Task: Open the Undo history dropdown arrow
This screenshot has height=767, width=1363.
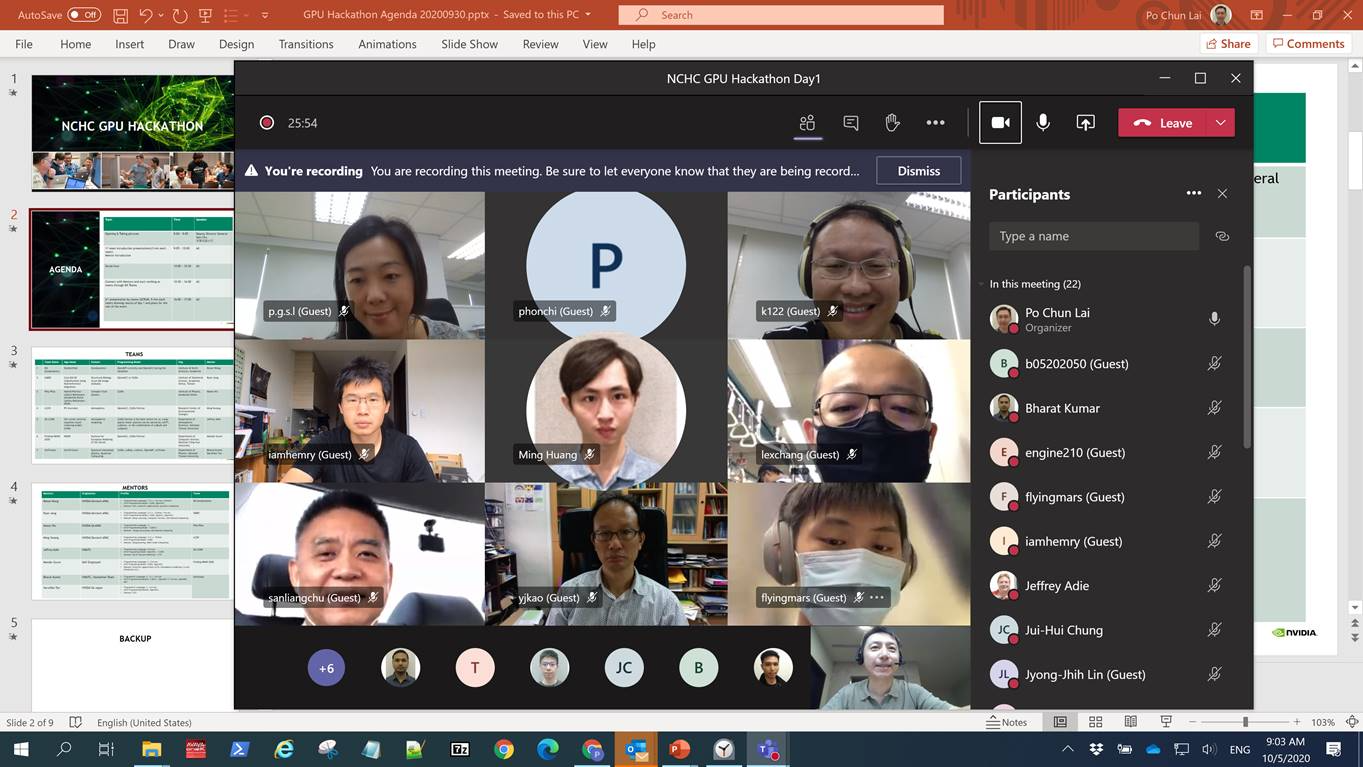Action: [x=162, y=15]
